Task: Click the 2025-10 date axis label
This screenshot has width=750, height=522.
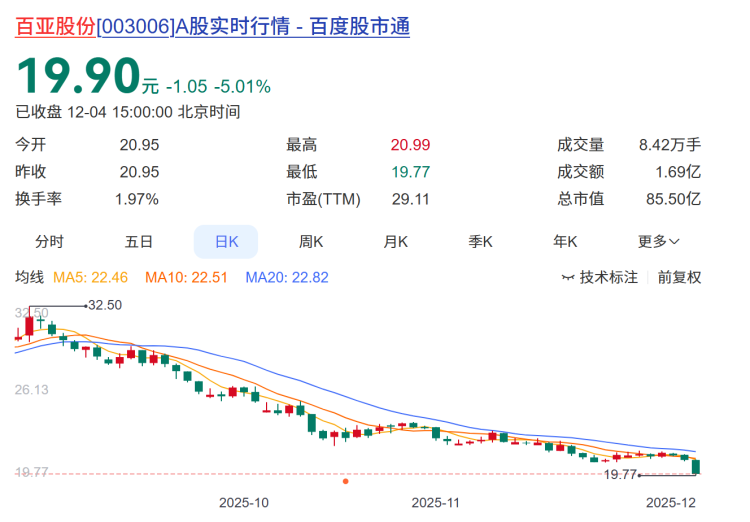Action: tap(244, 503)
